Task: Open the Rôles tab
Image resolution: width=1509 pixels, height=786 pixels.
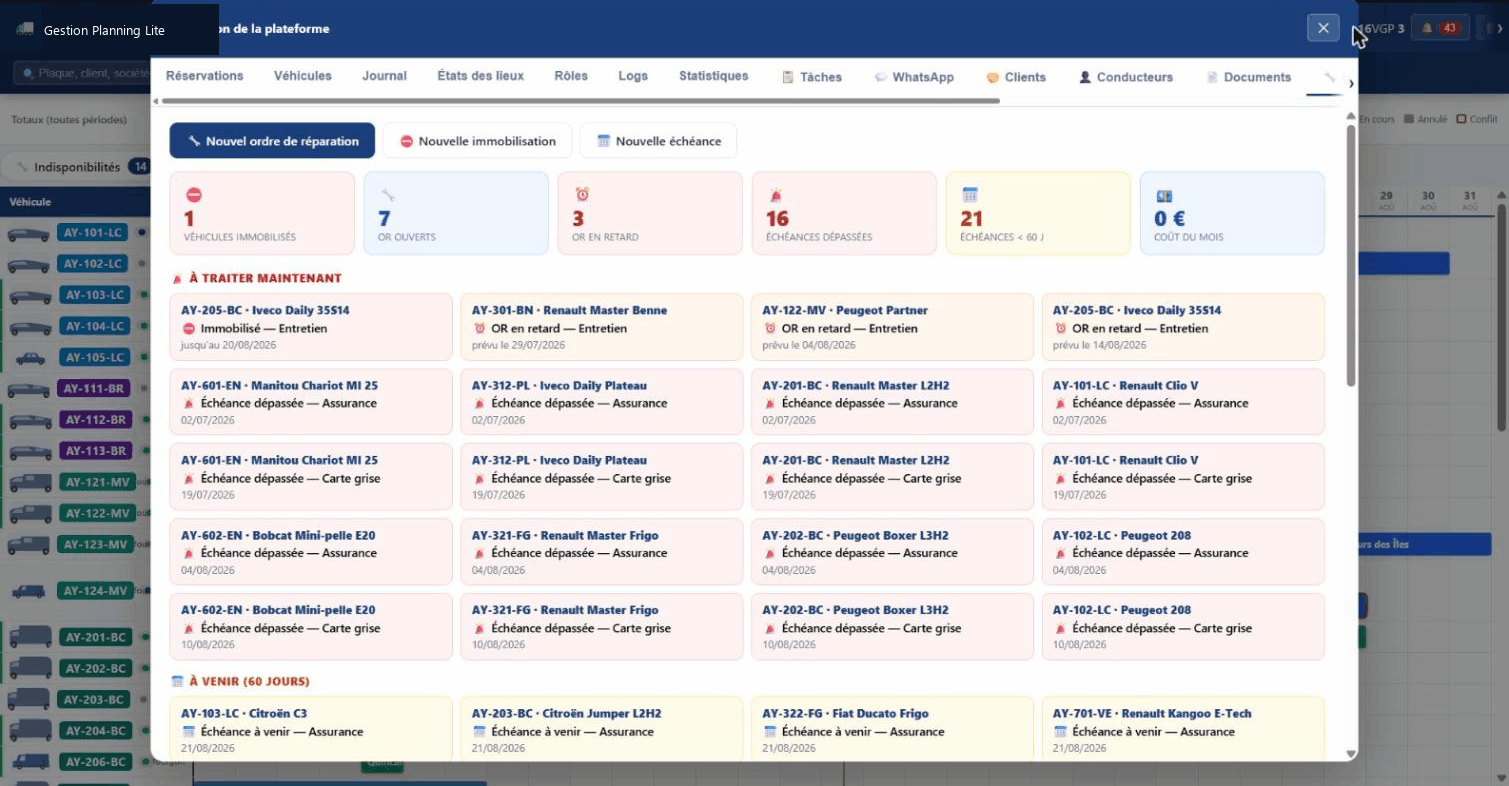Action: (571, 76)
